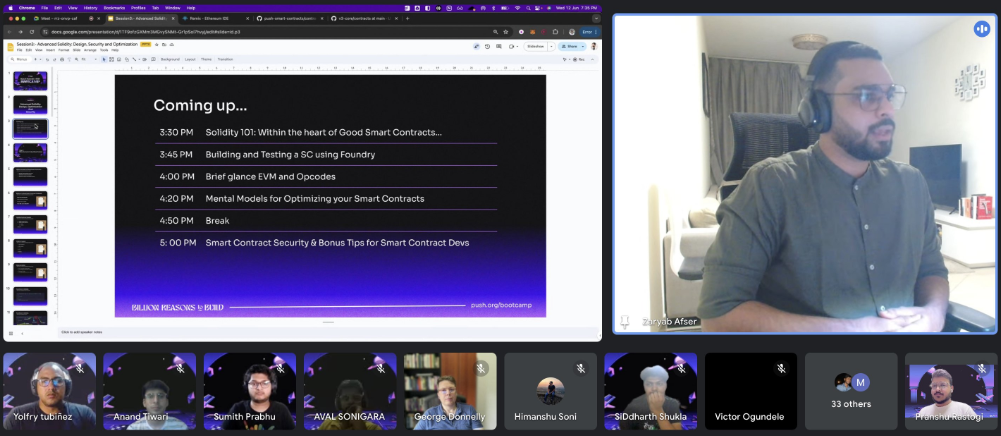Open the Share button dropdown arrow
1001x436 pixels.
[583, 47]
